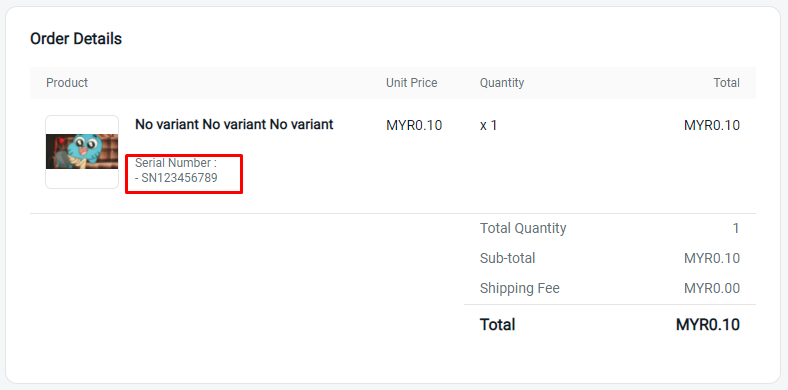Click the bold Total label

[x=498, y=325]
